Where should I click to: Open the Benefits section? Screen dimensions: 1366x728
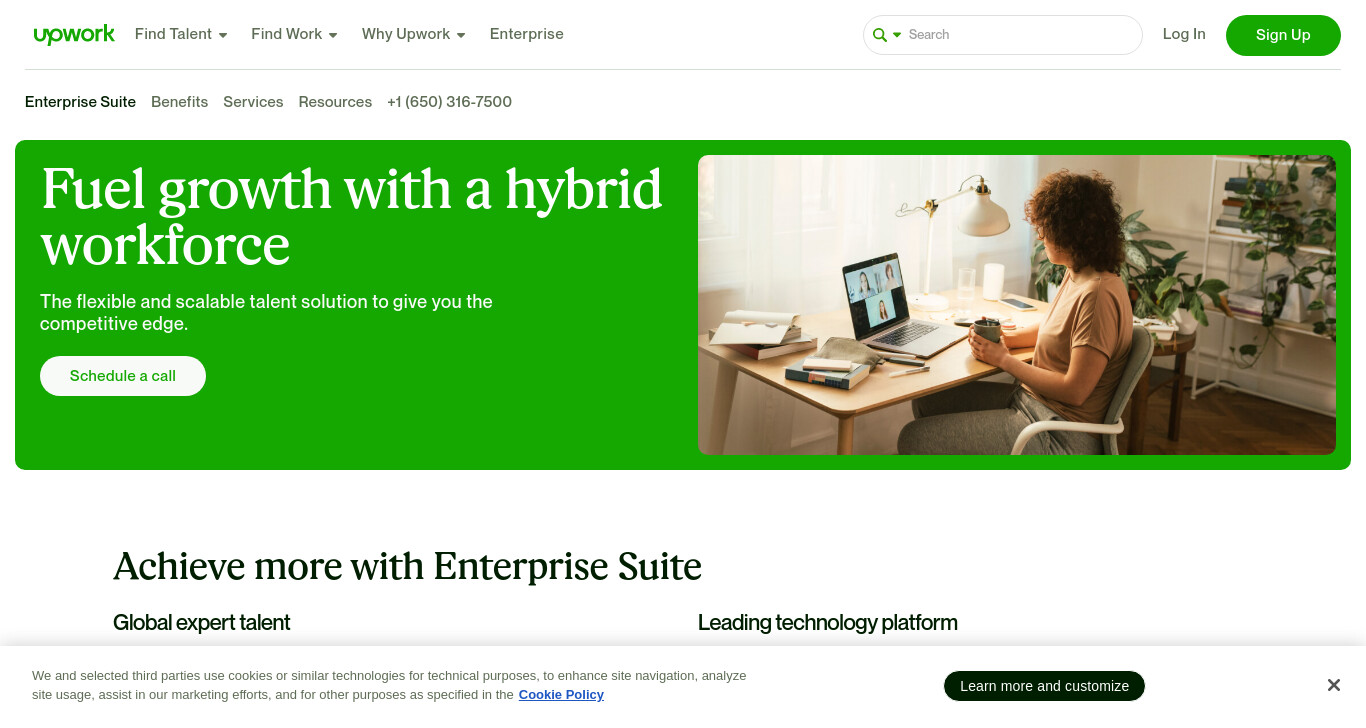tap(180, 102)
